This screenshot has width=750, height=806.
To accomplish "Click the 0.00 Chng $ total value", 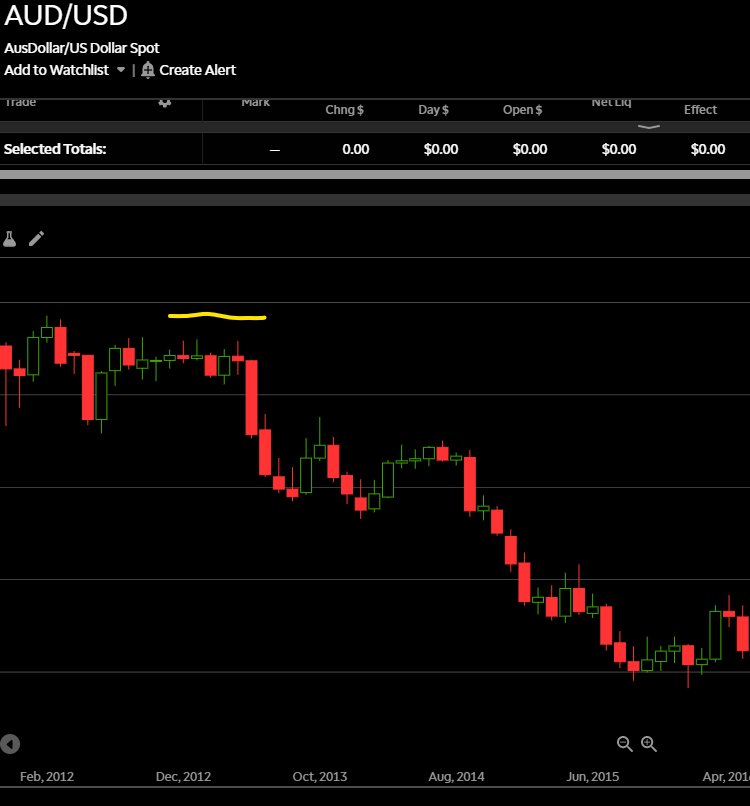I will (356, 150).
